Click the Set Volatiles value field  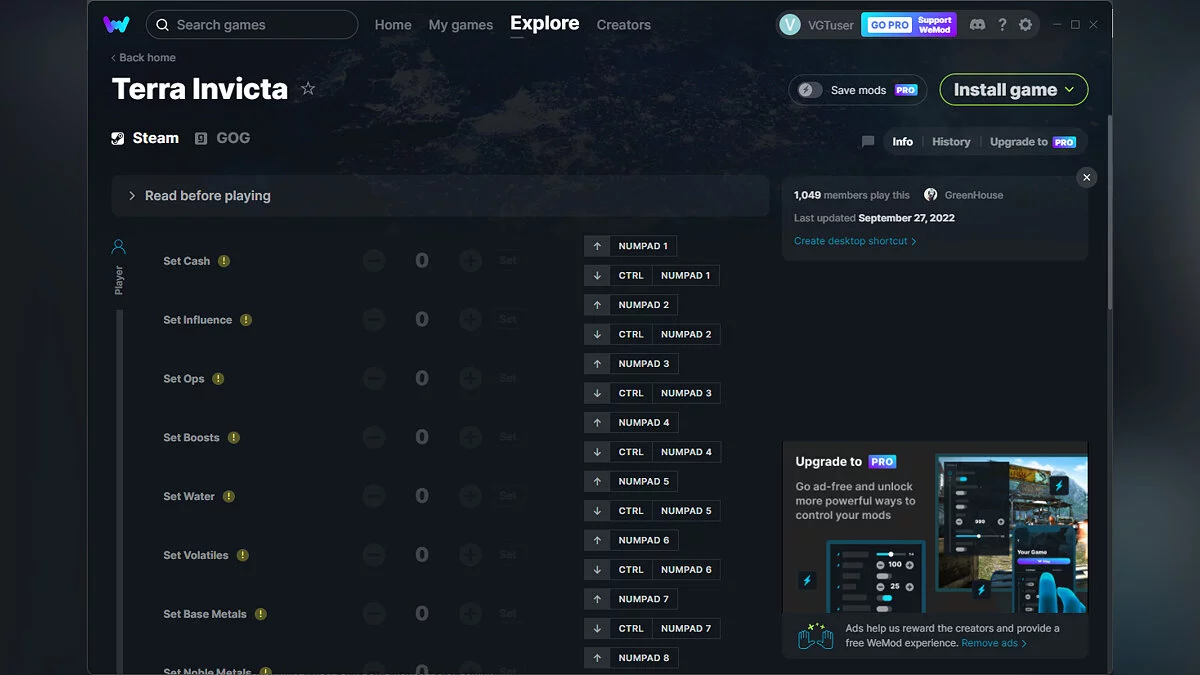pyautogui.click(x=422, y=555)
